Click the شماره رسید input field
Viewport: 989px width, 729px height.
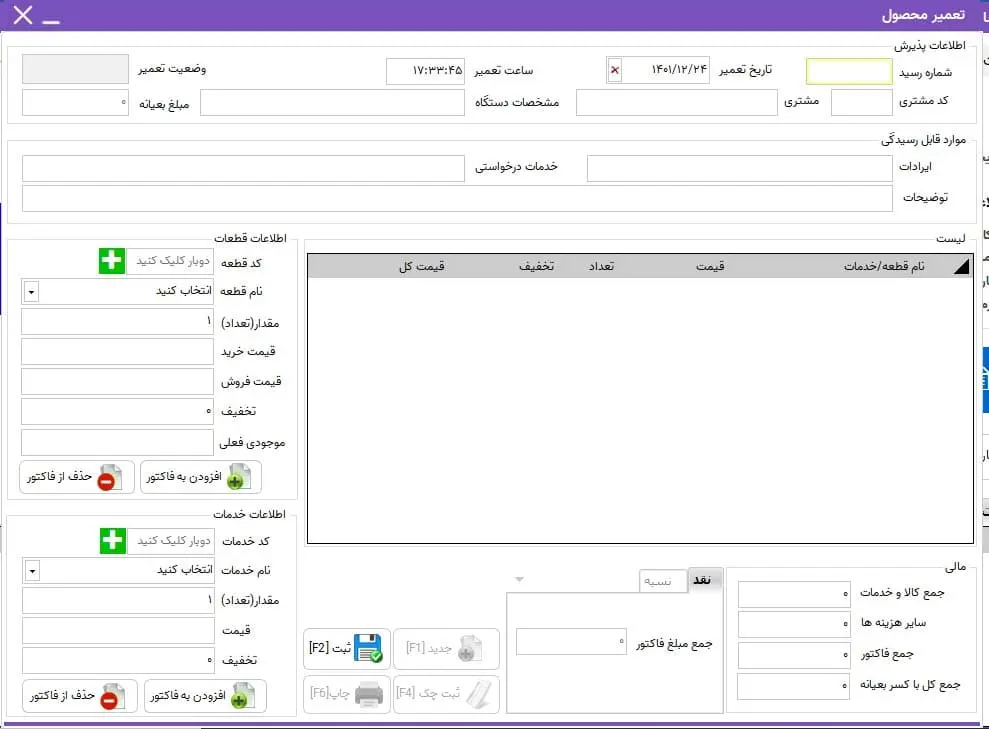click(x=849, y=72)
